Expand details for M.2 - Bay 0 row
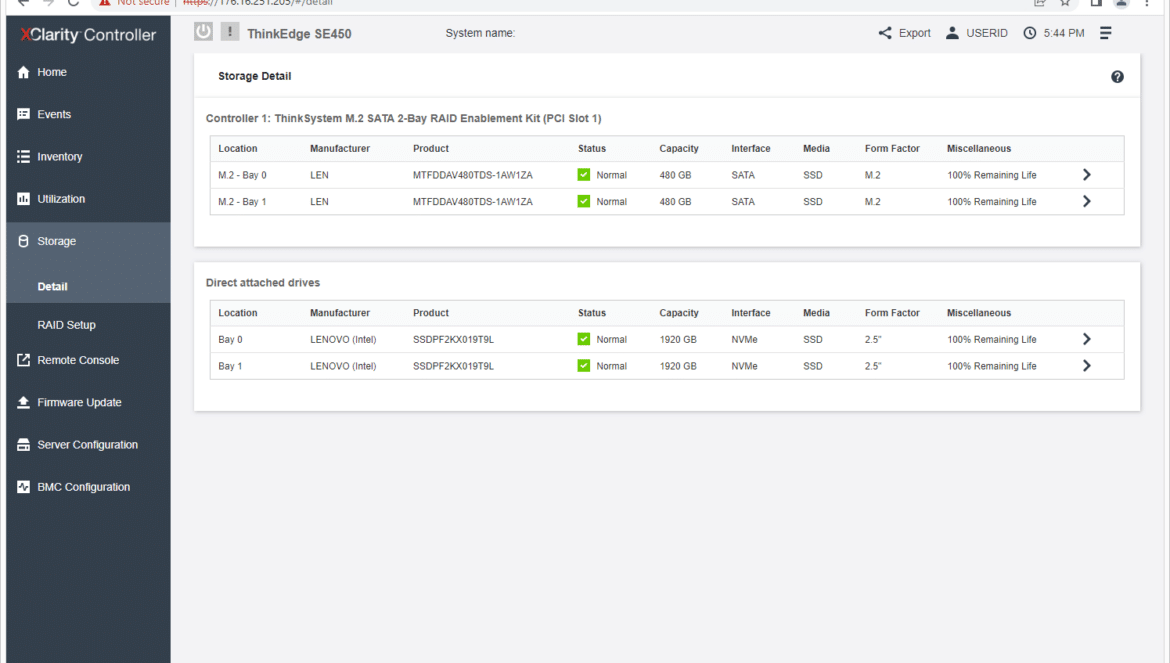1170x663 pixels. coord(1086,175)
